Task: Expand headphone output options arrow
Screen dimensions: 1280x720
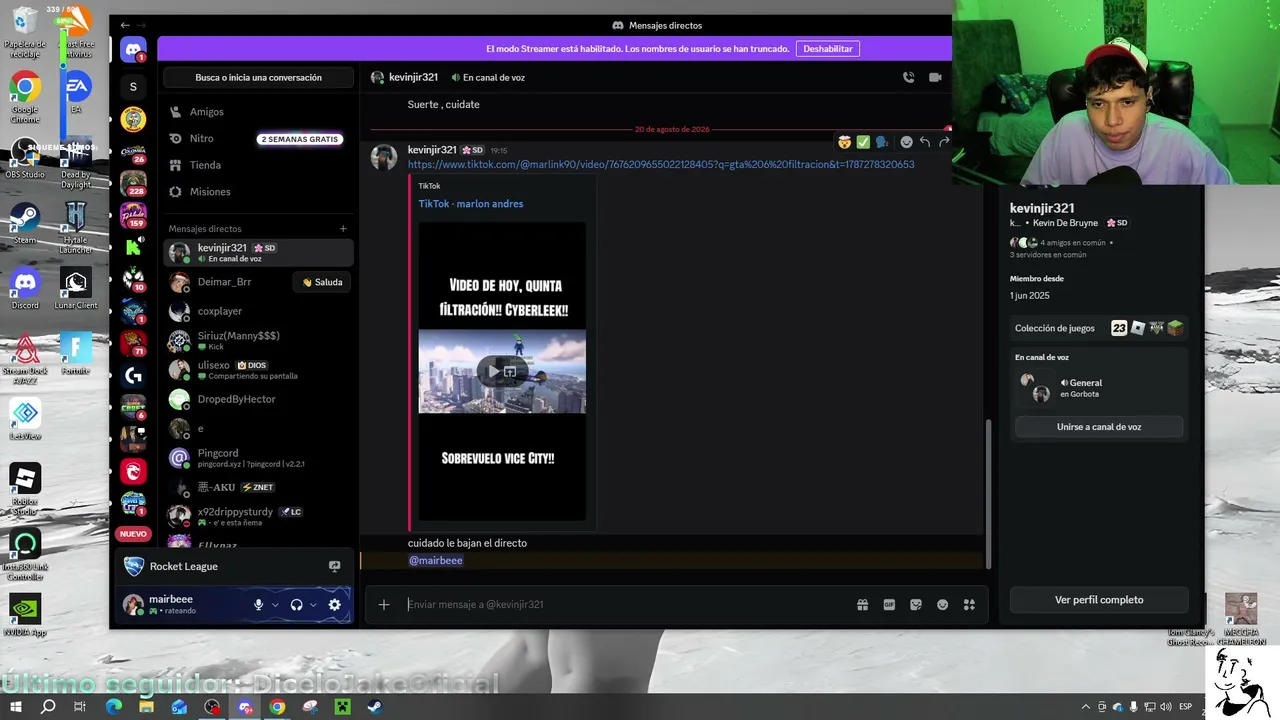Action: tap(313, 605)
